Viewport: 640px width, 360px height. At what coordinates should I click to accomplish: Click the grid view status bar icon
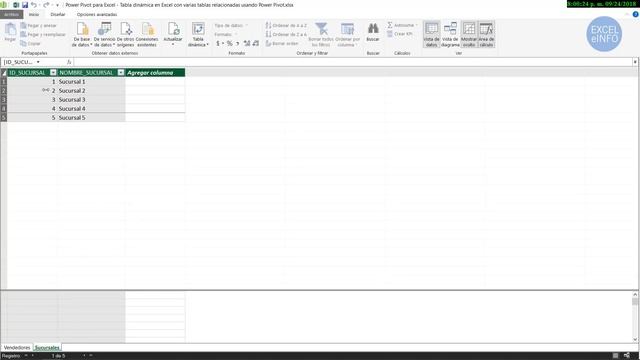coord(616,356)
